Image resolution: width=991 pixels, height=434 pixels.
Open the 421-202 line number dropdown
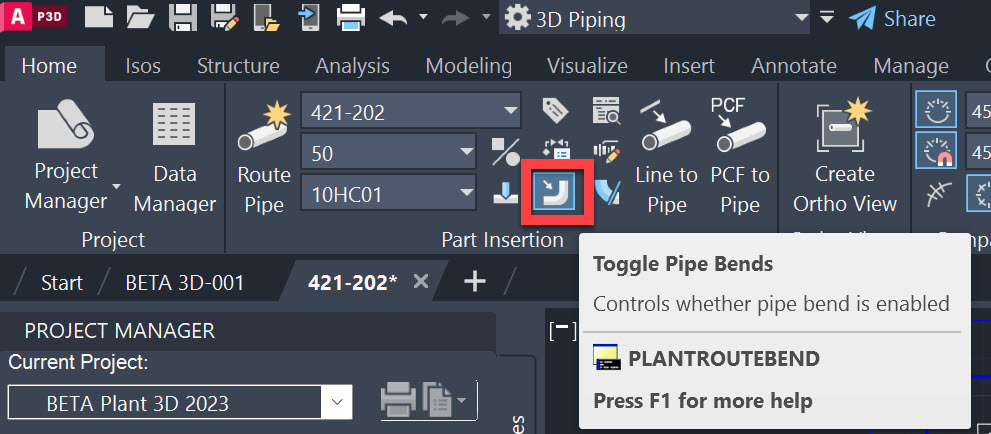tap(509, 112)
